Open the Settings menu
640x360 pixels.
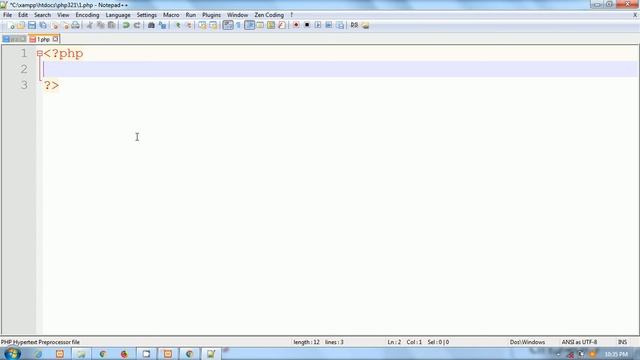147,15
